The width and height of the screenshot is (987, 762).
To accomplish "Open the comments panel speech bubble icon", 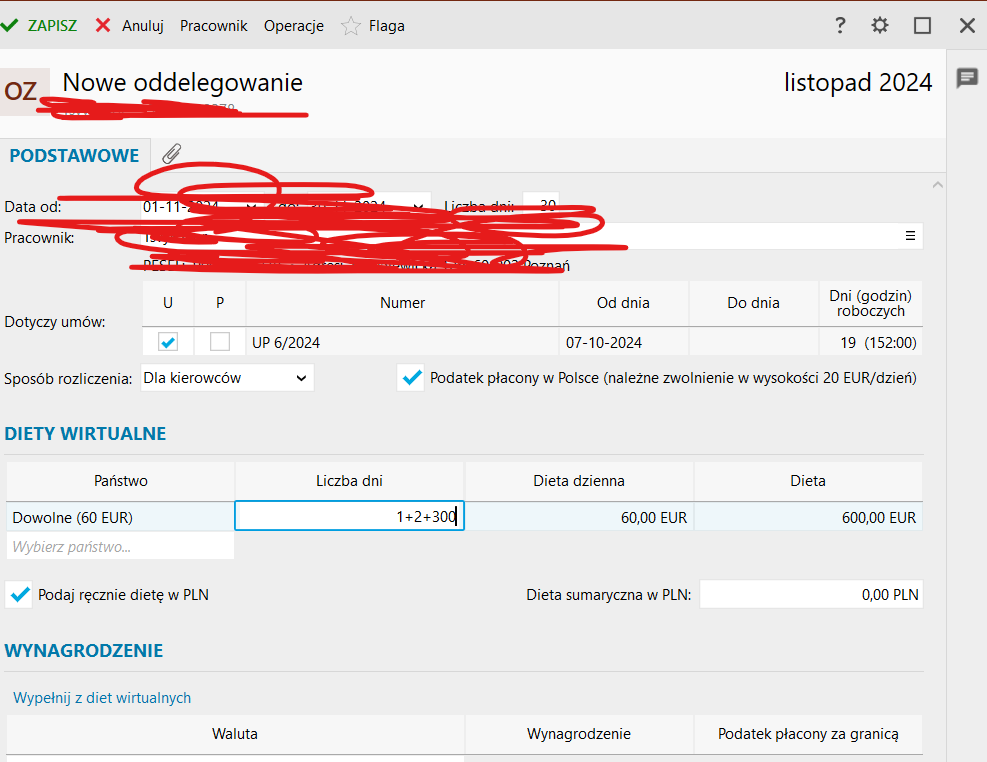I will click(x=967, y=78).
